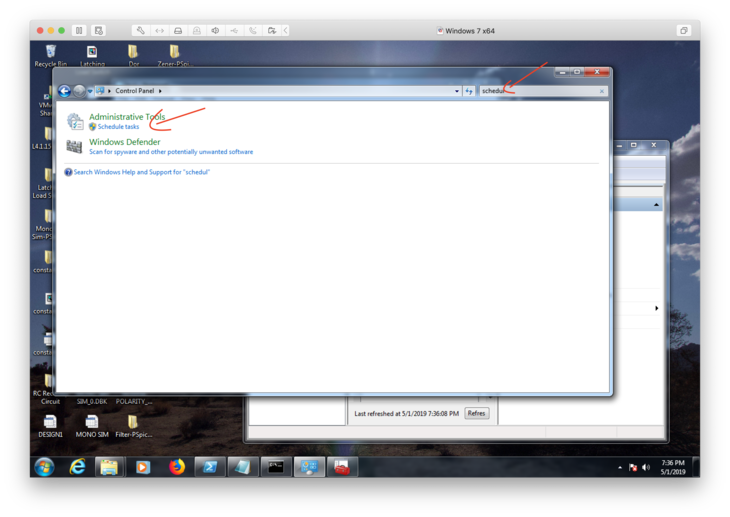Click the Windows Defender castle wall icon

coord(74,147)
